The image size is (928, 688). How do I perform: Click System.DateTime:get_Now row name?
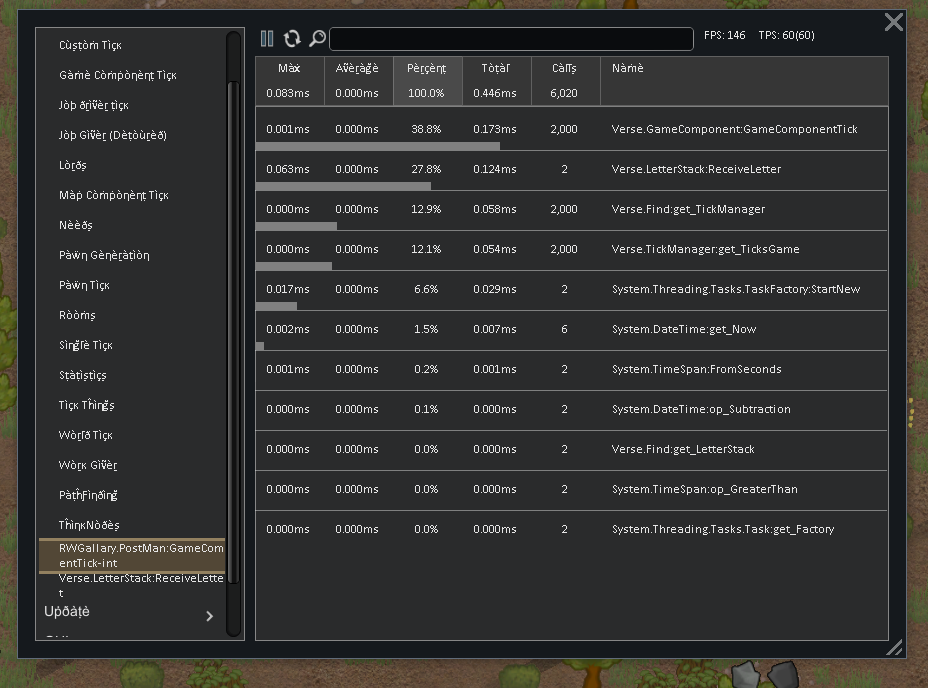(x=684, y=329)
